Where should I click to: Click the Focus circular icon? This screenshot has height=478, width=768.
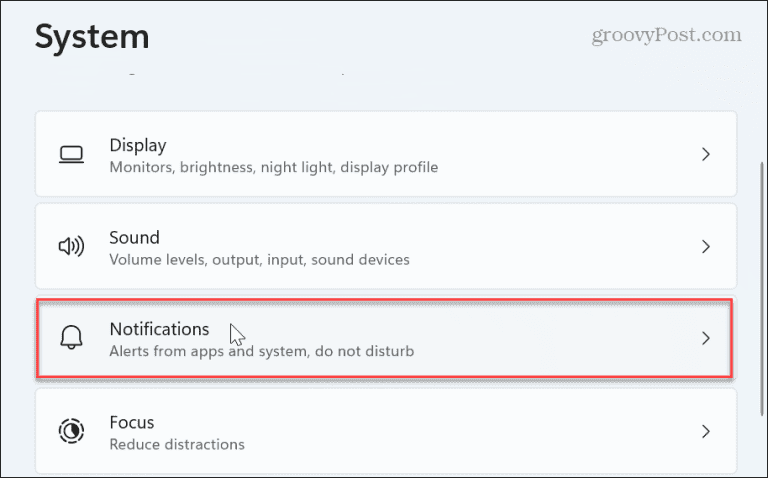click(72, 431)
